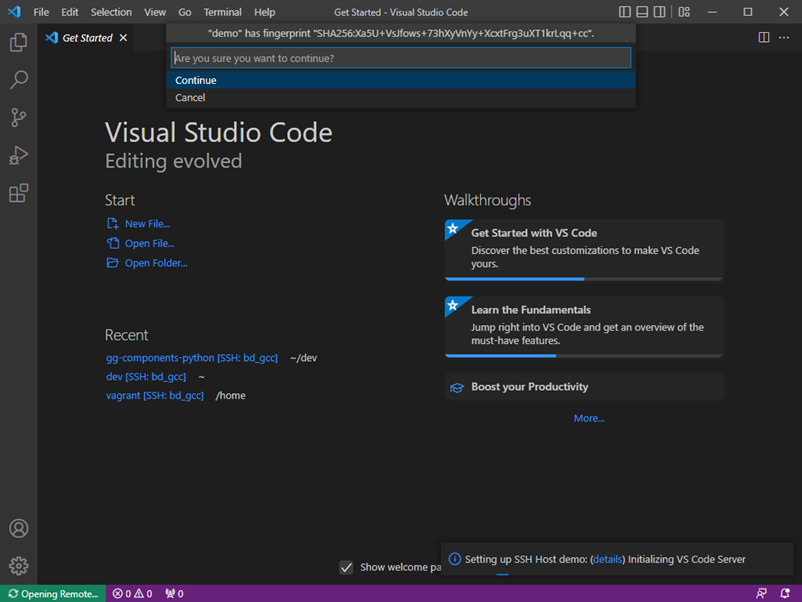Split the editor right
This screenshot has height=602, width=802.
[764, 37]
